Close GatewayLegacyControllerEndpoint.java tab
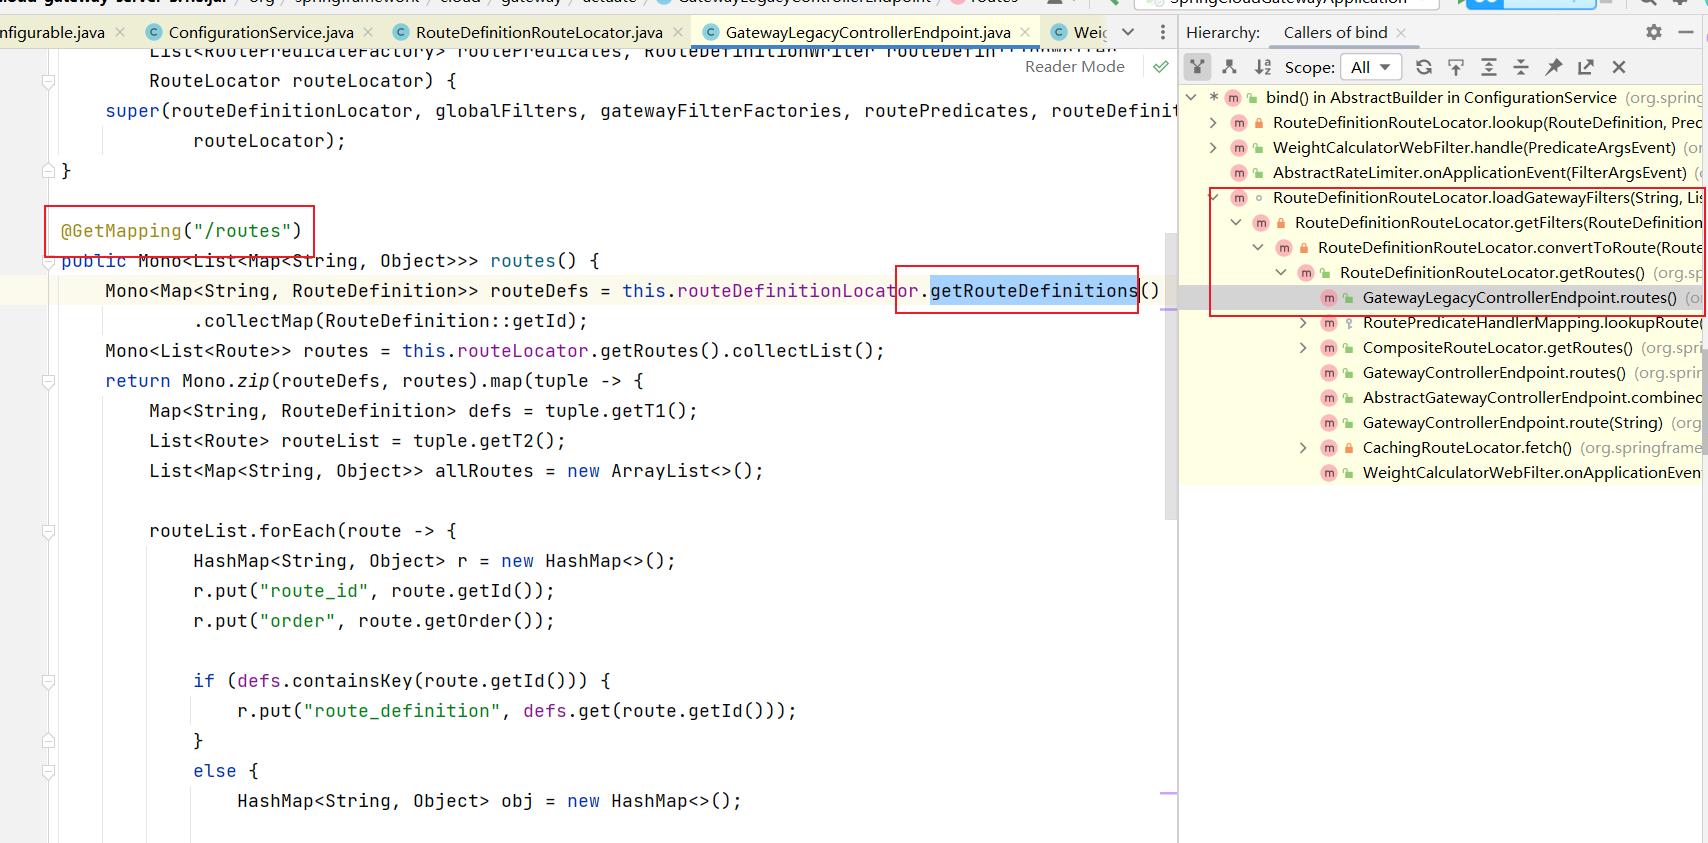The image size is (1708, 843). [1024, 32]
